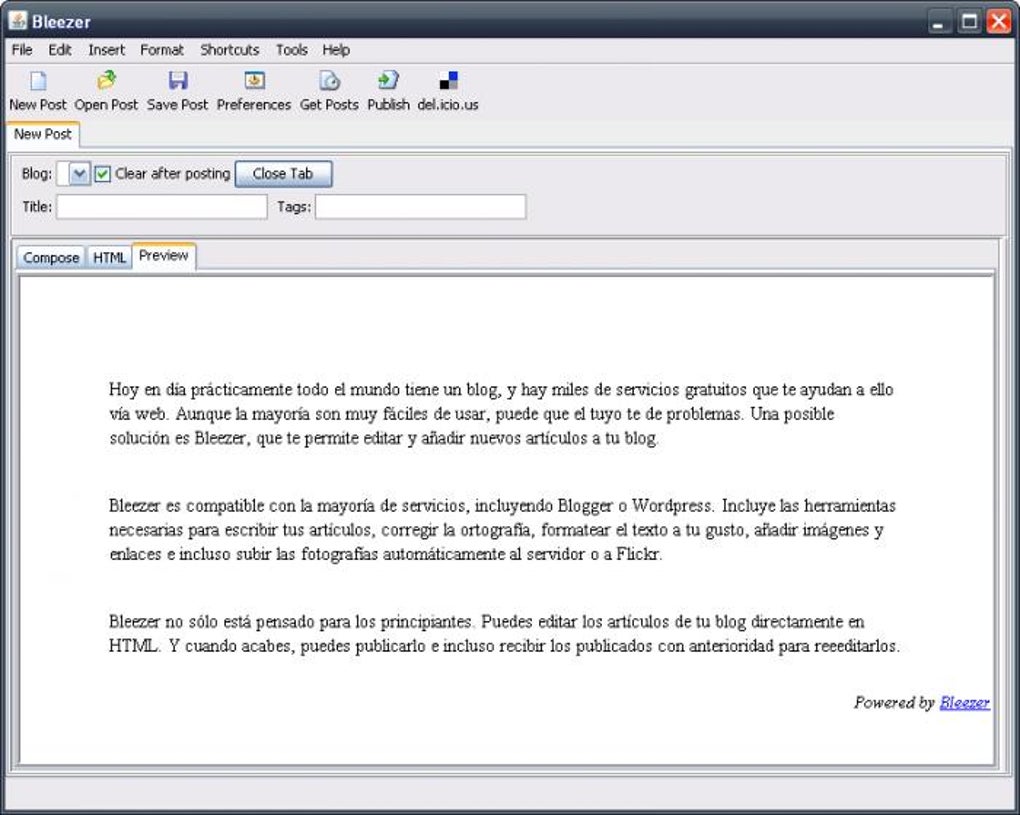
Task: Create a new post with the New Post icon
Action: pos(37,89)
